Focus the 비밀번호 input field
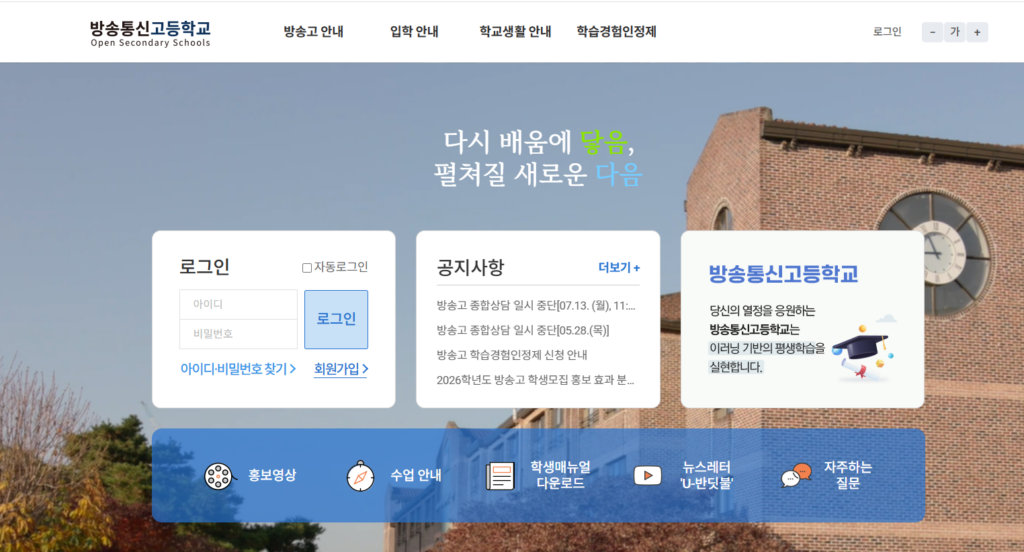Image resolution: width=1024 pixels, height=552 pixels. [238, 334]
